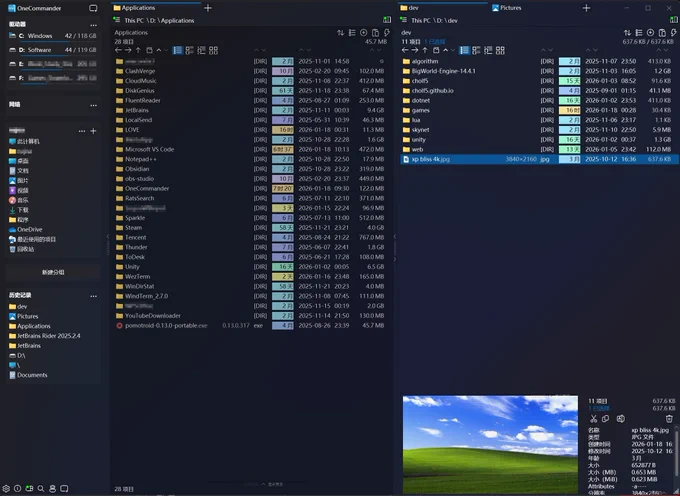
Task: Expand the up-caret history in Applications toolbar
Action: tap(159, 50)
